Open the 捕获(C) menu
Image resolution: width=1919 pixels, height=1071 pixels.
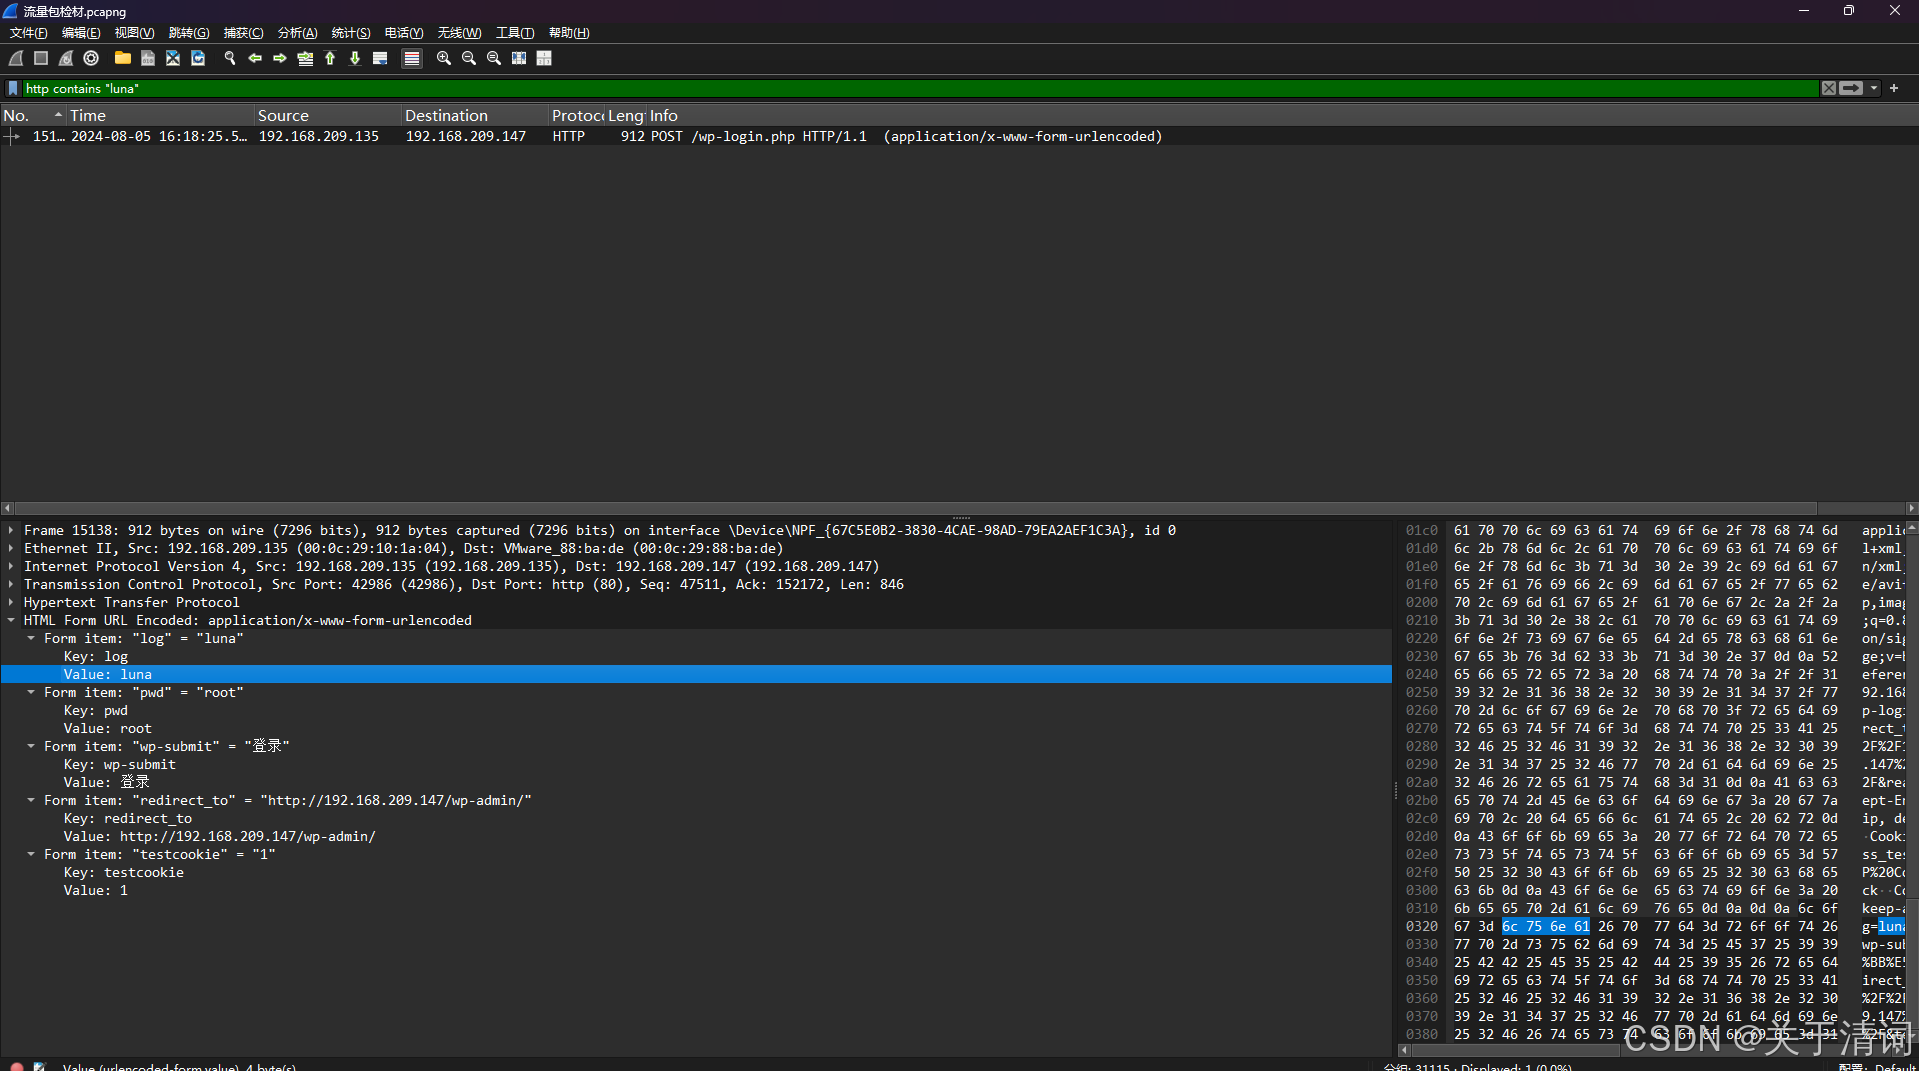point(243,33)
